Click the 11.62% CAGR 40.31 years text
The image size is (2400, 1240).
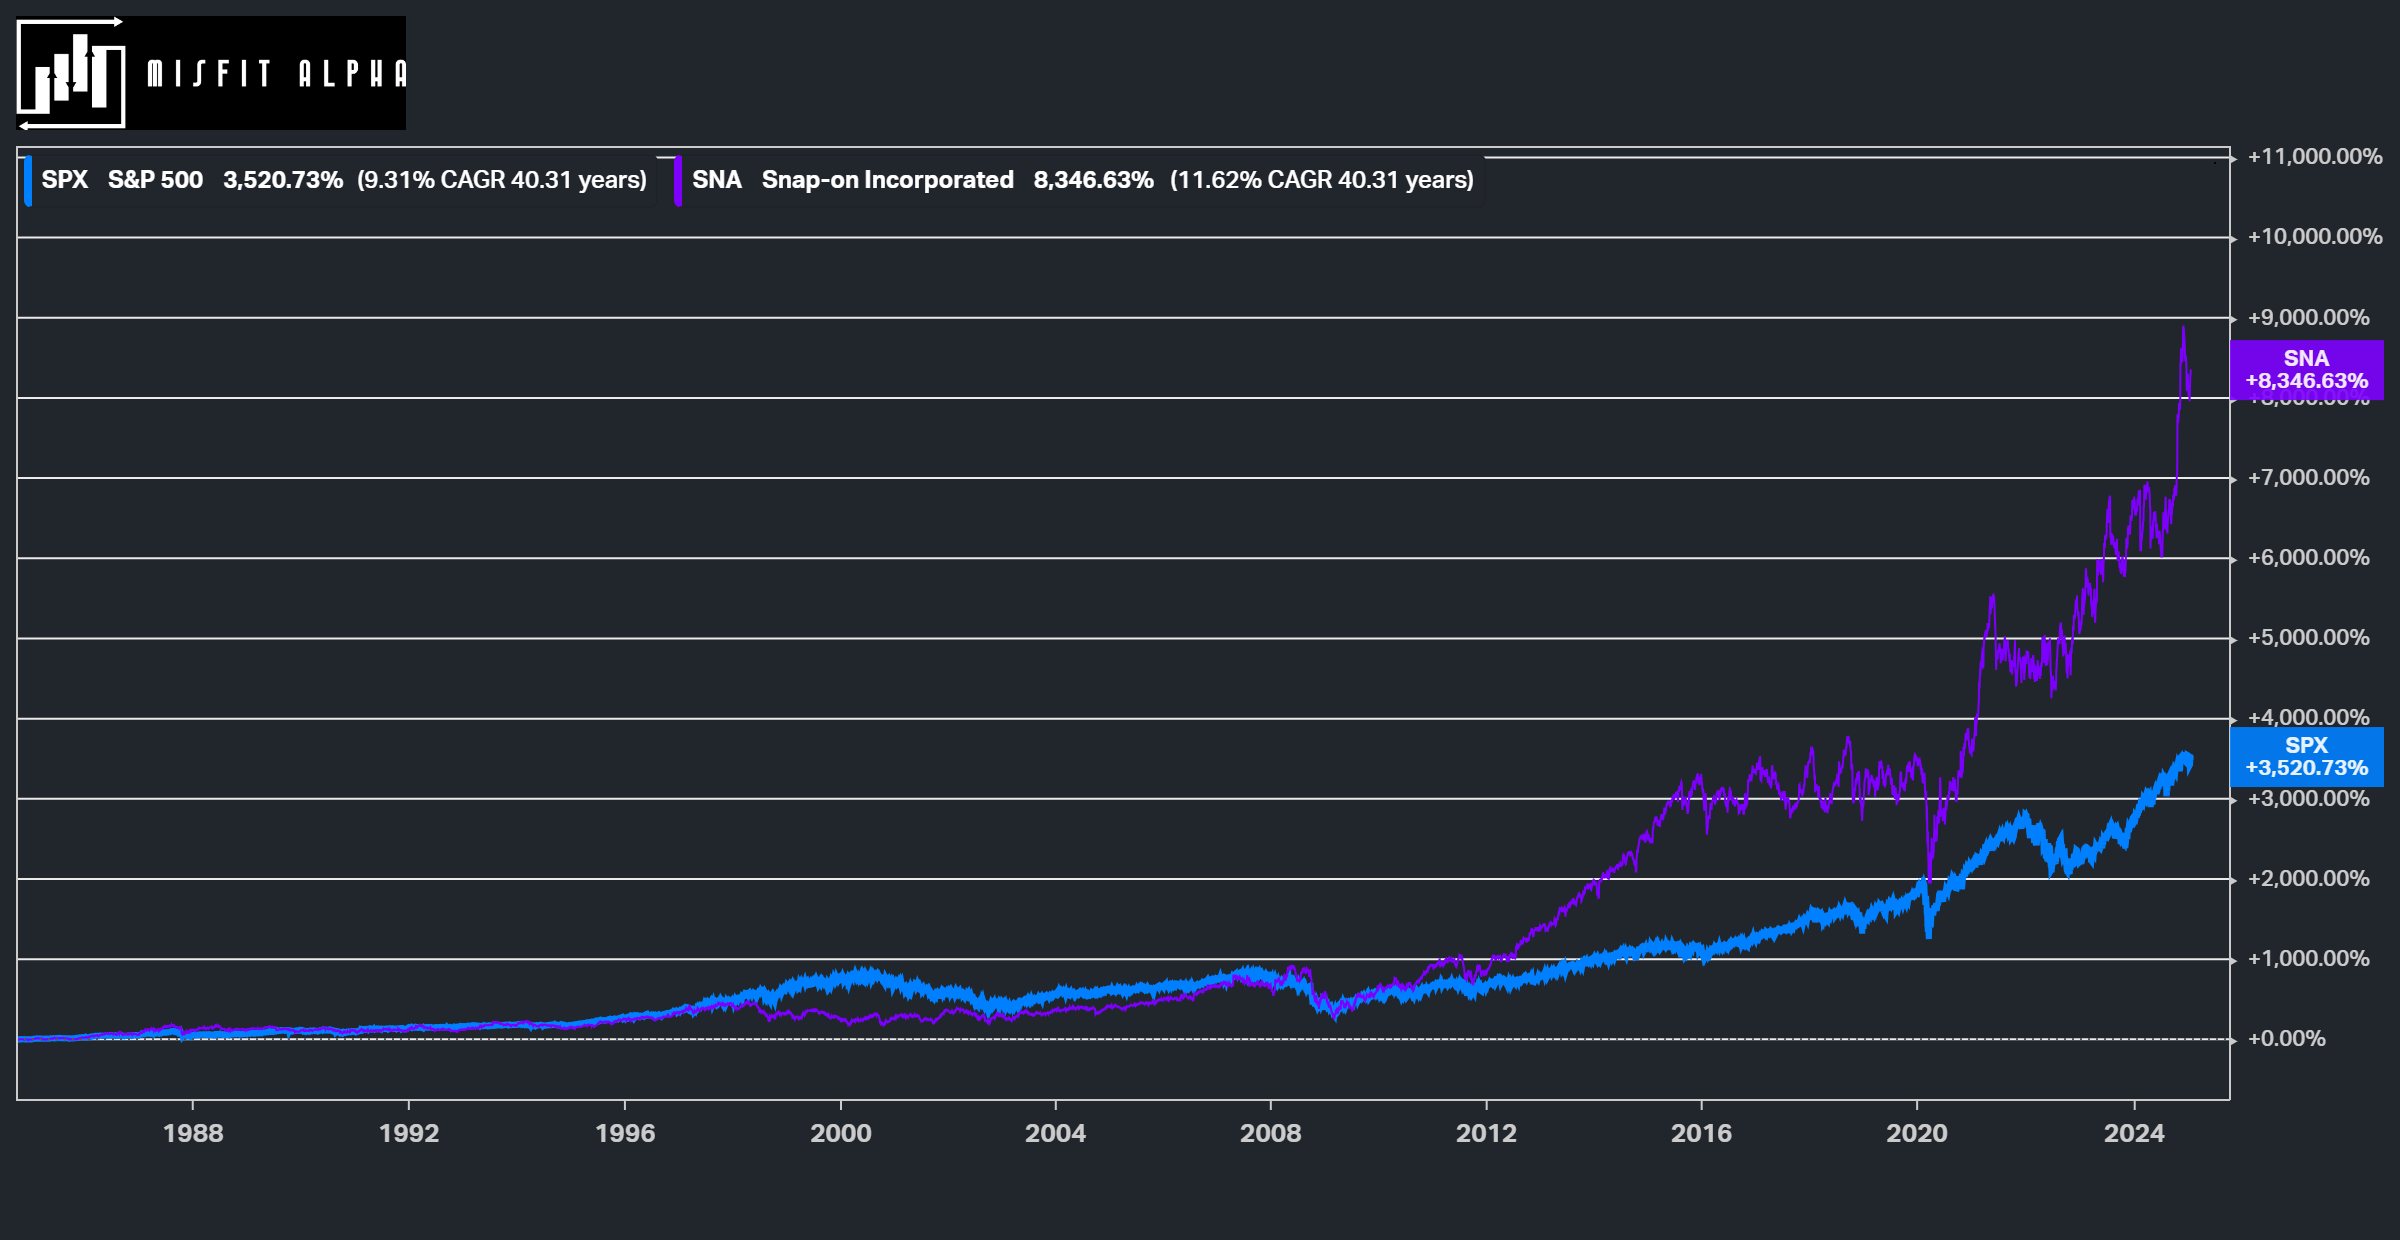[1322, 180]
